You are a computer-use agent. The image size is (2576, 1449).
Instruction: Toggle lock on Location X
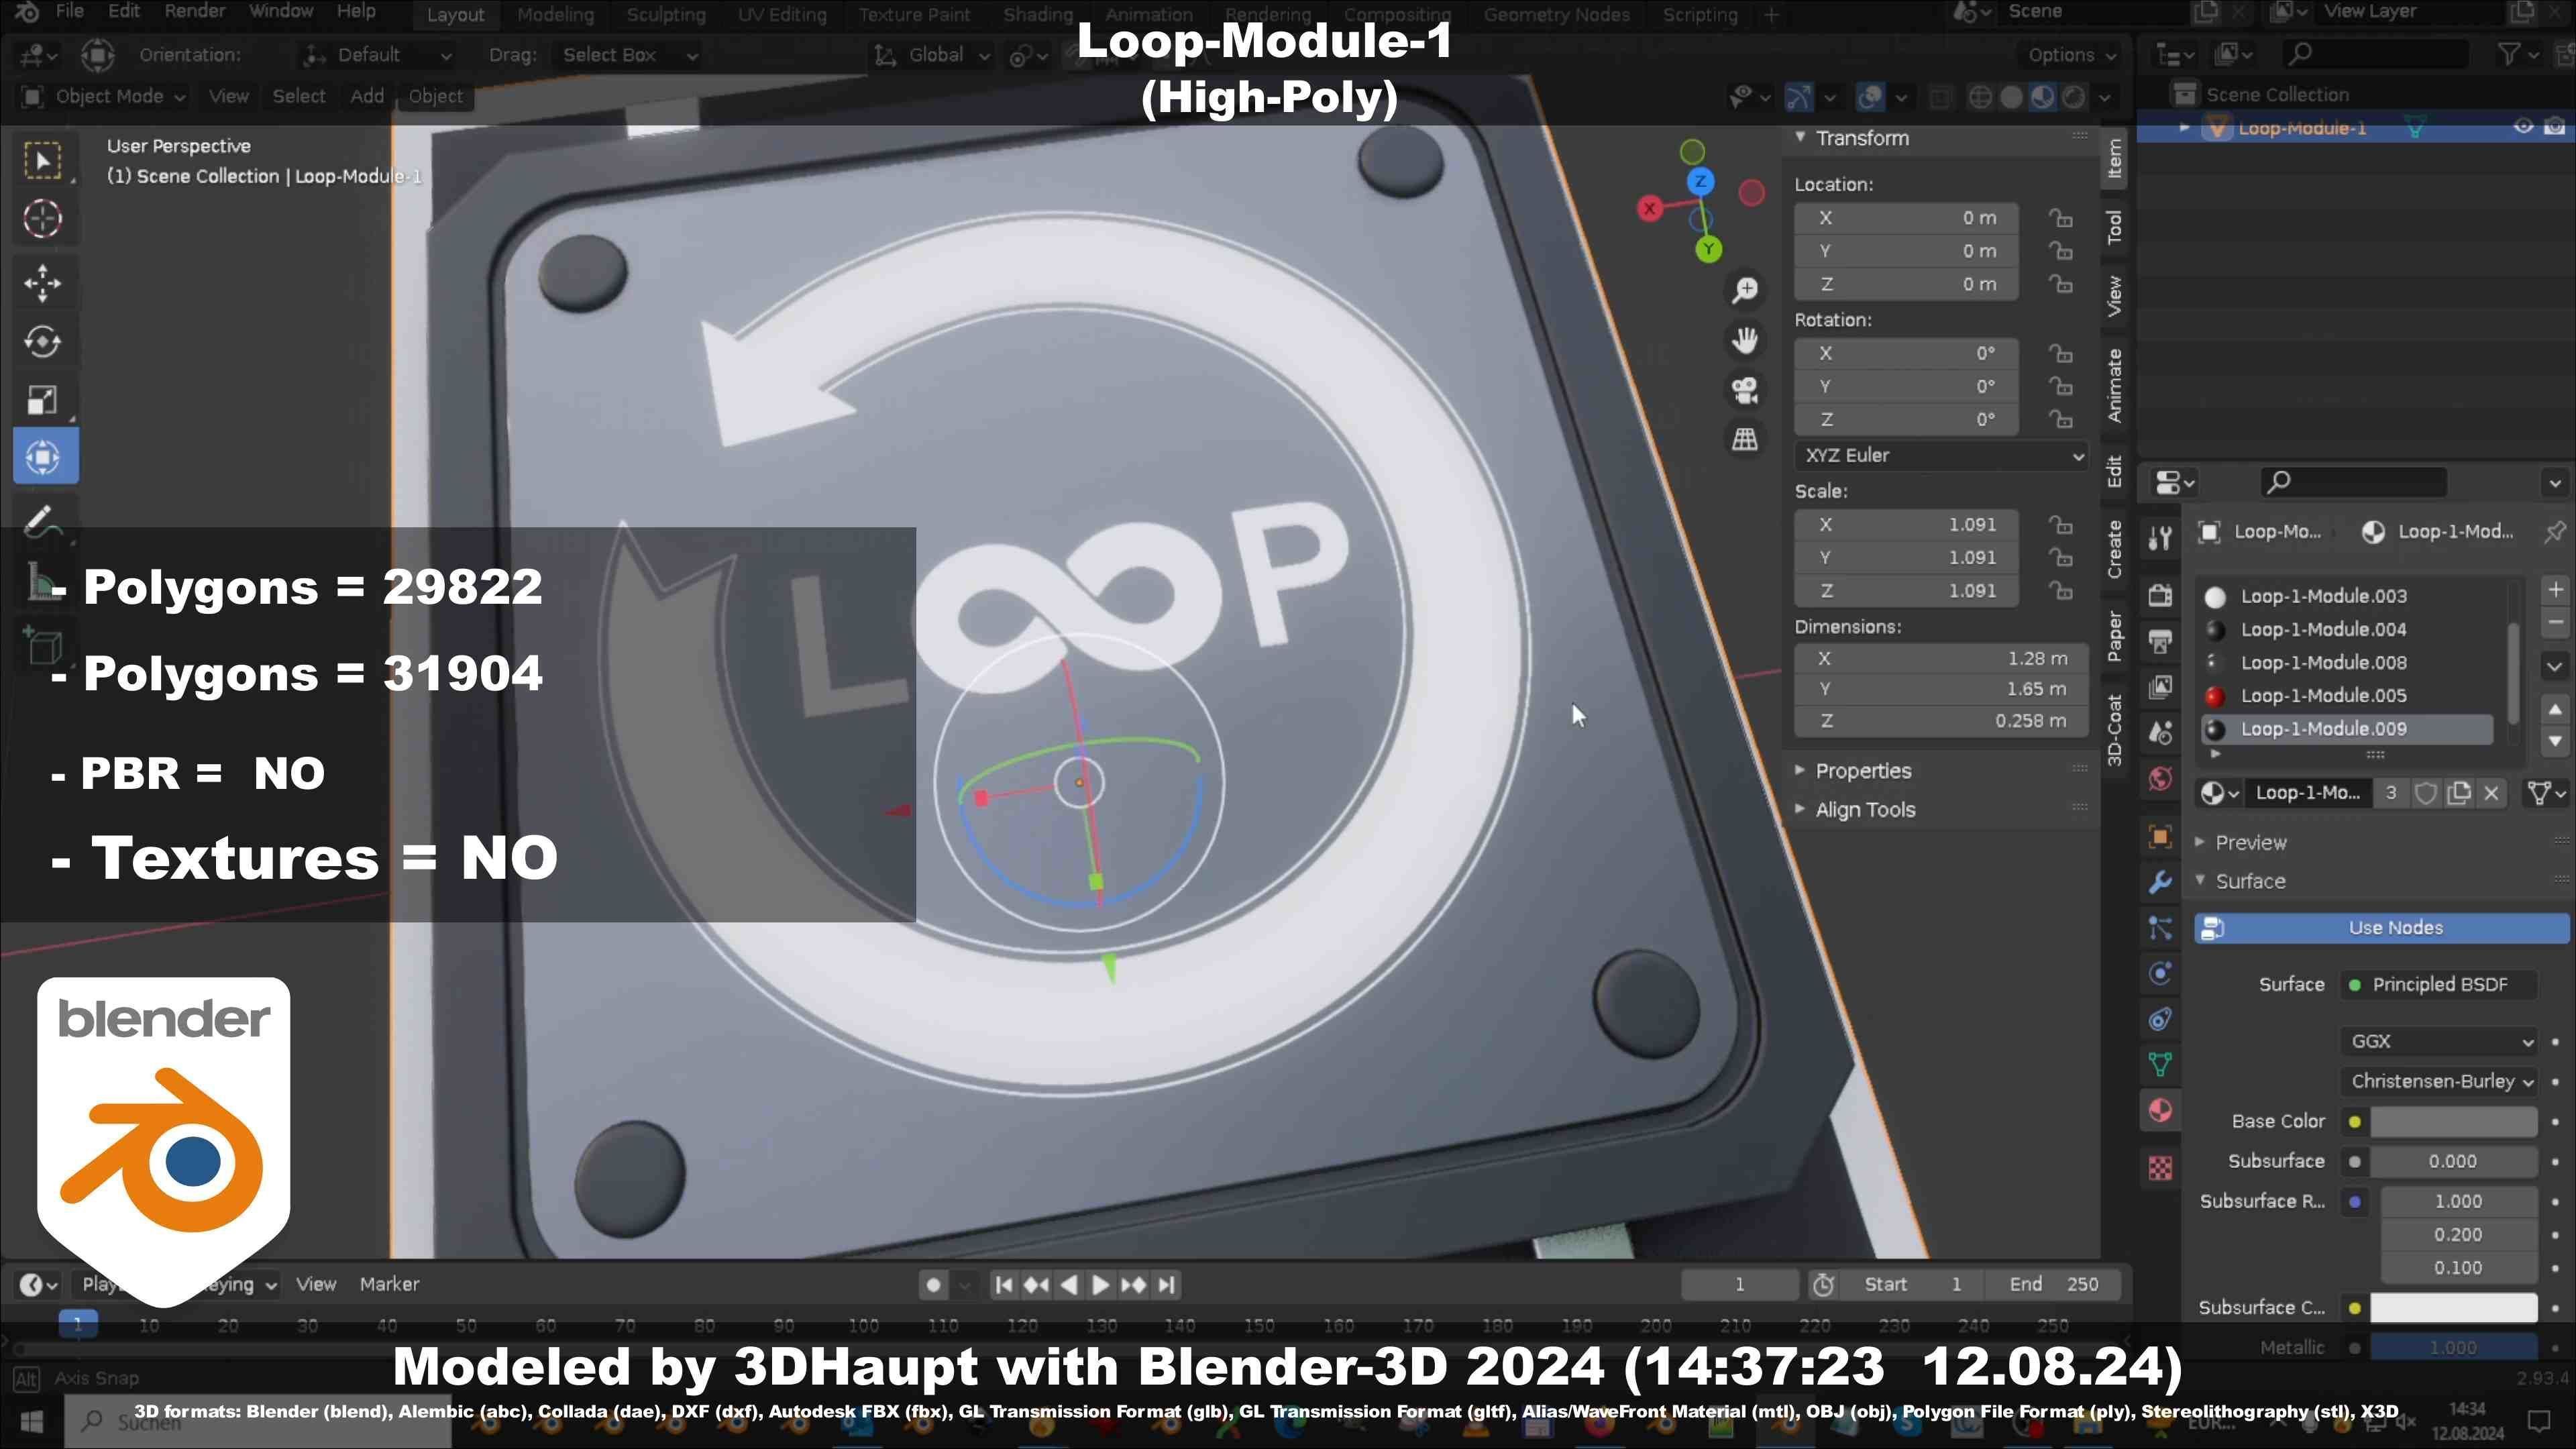[2060, 218]
